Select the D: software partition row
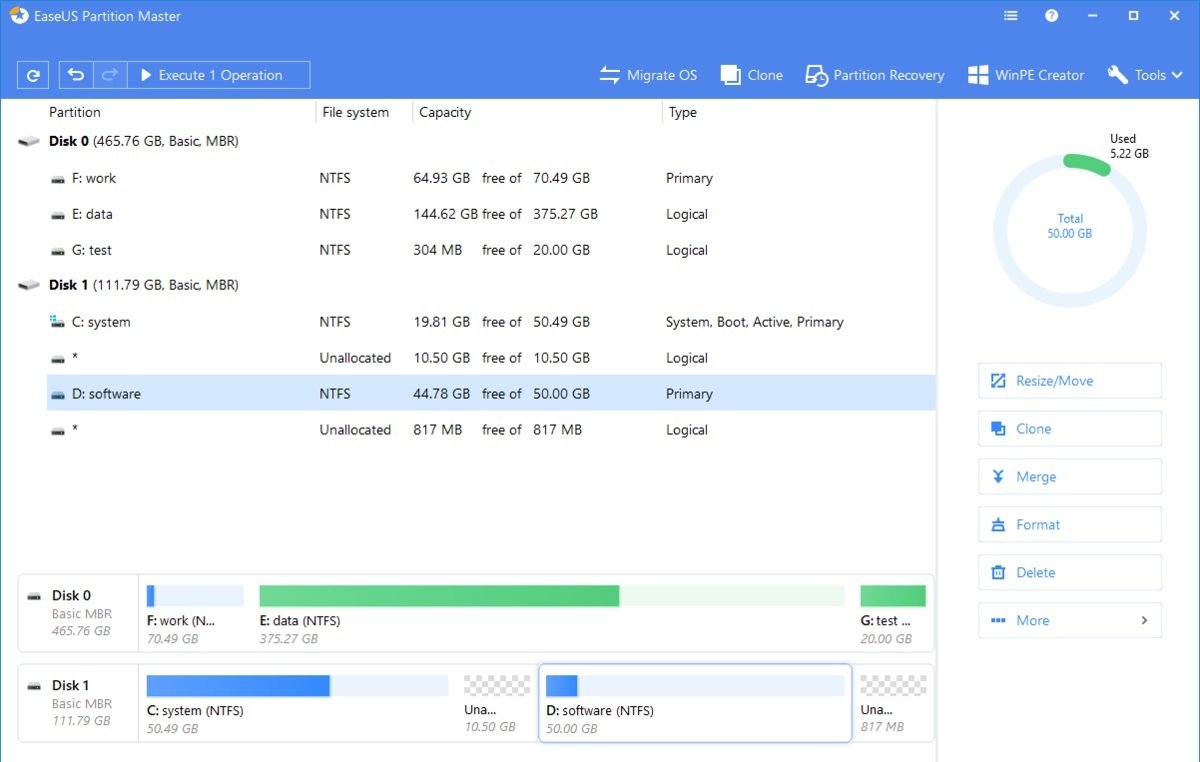1200x762 pixels. 491,394
